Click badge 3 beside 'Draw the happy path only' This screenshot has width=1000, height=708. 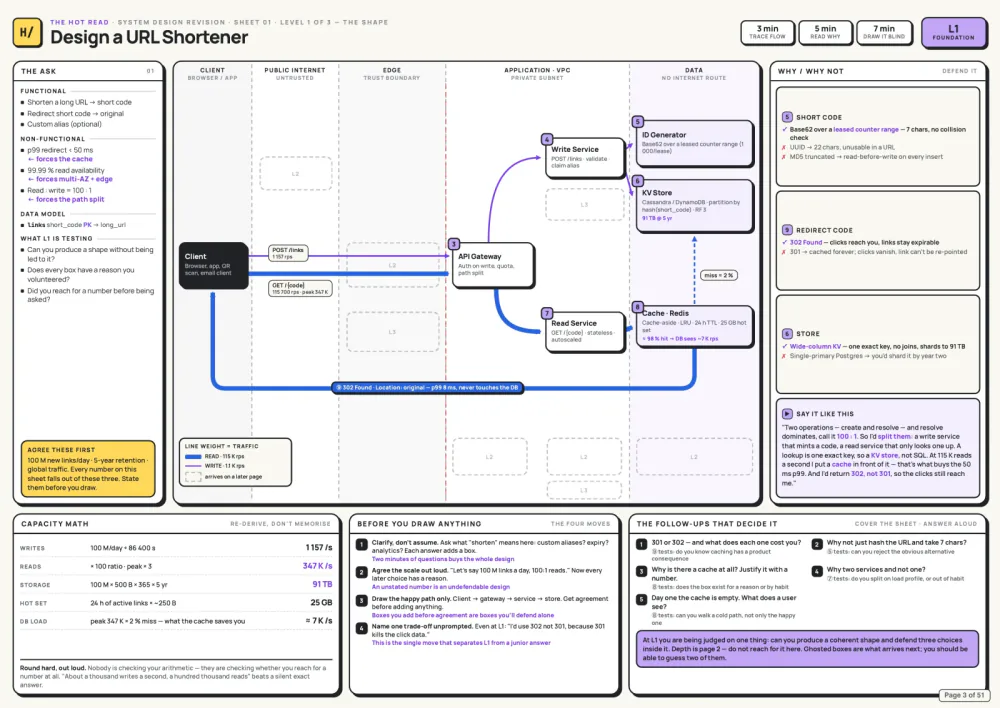tap(362, 601)
